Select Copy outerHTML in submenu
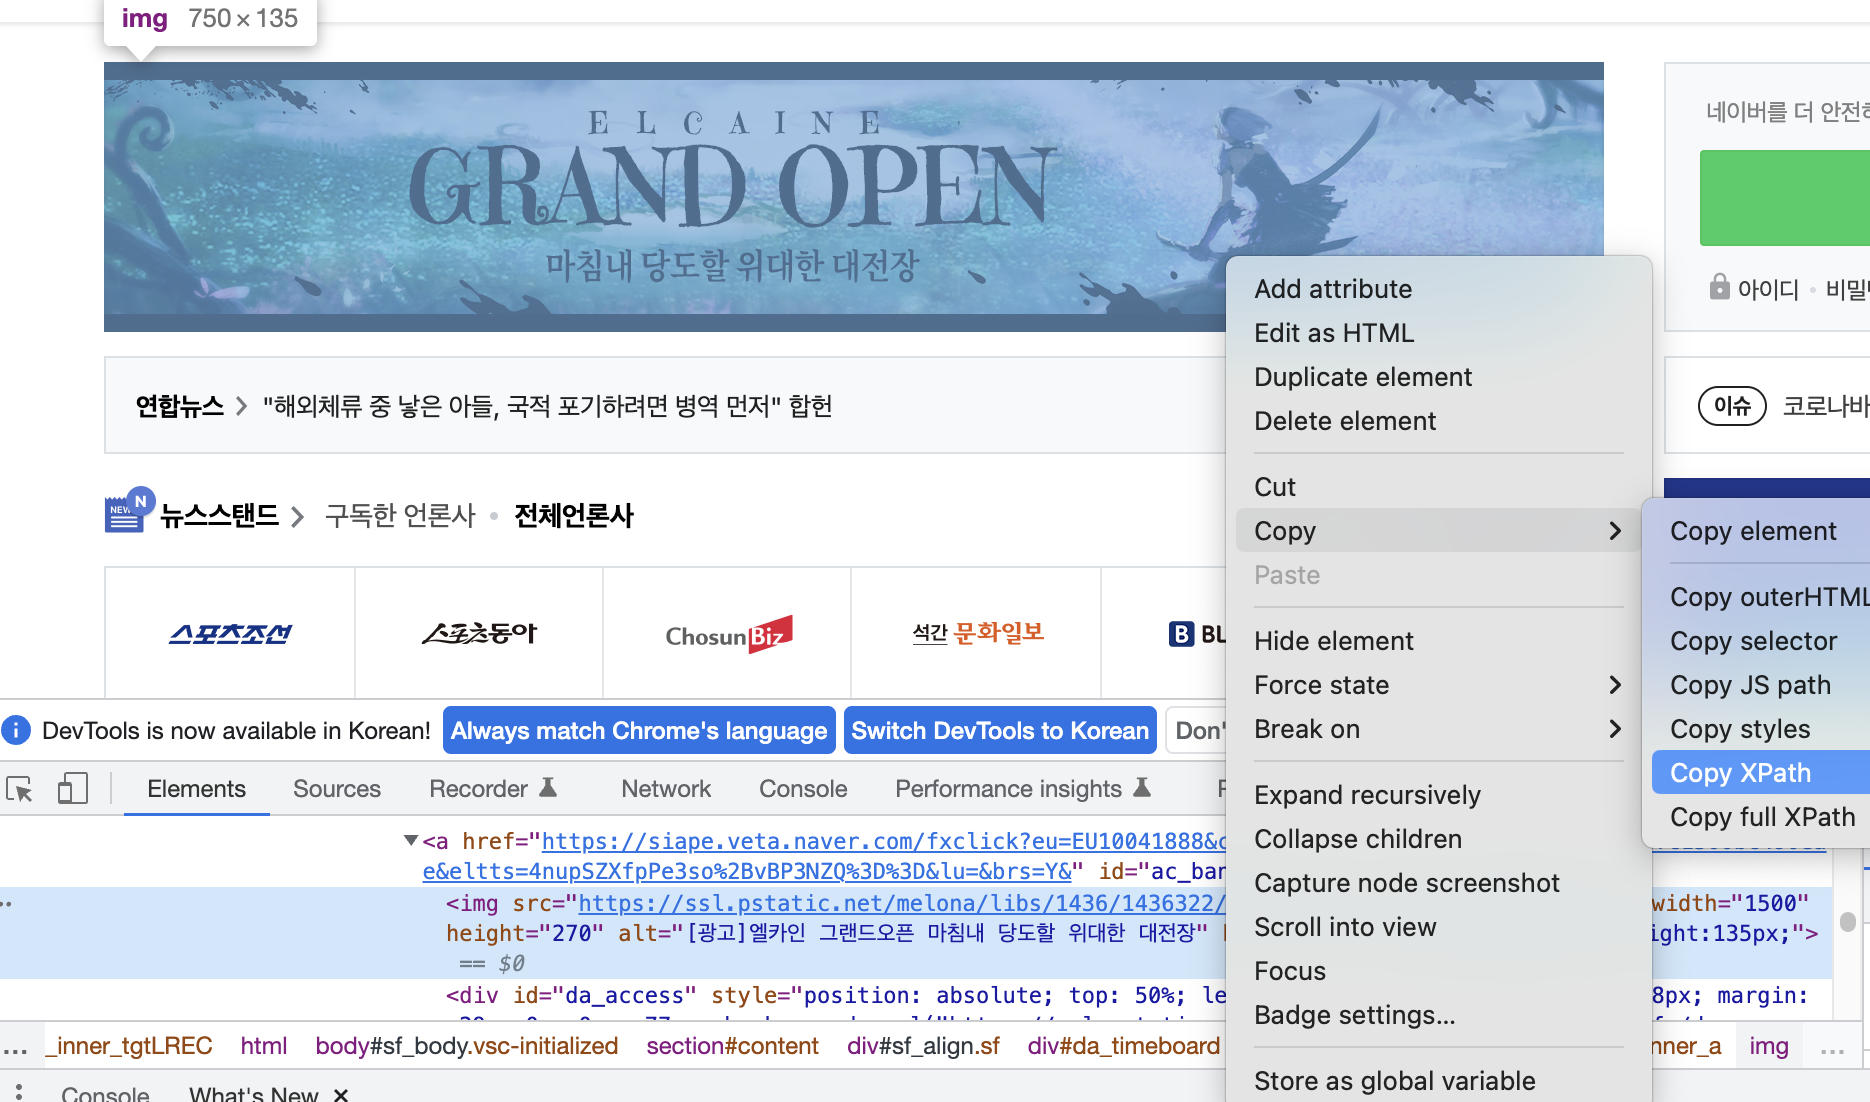 click(x=1761, y=596)
